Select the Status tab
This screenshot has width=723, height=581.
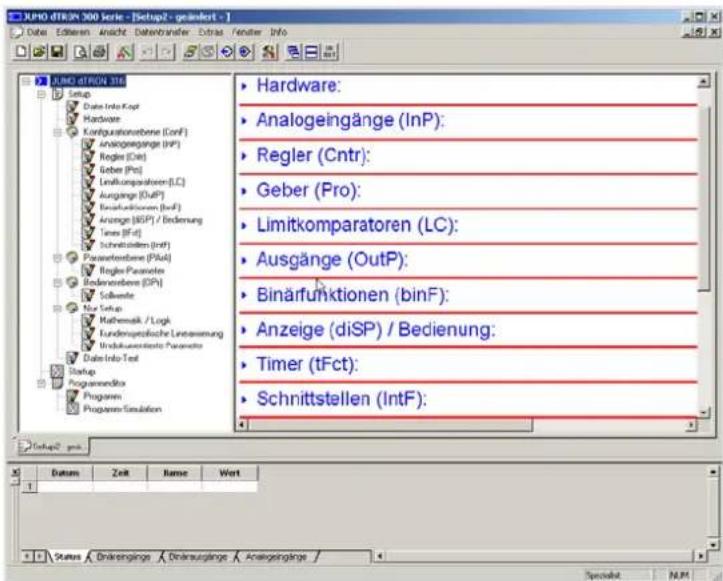point(67,557)
